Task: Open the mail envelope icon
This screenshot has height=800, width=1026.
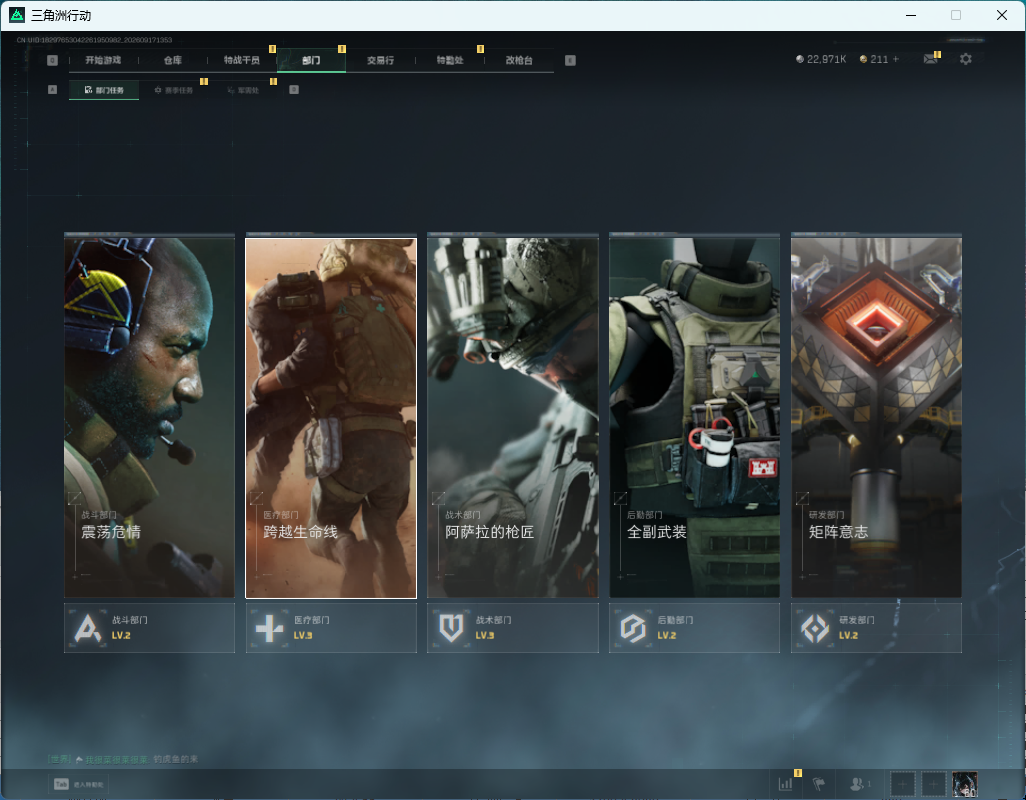Action: pyautogui.click(x=930, y=59)
